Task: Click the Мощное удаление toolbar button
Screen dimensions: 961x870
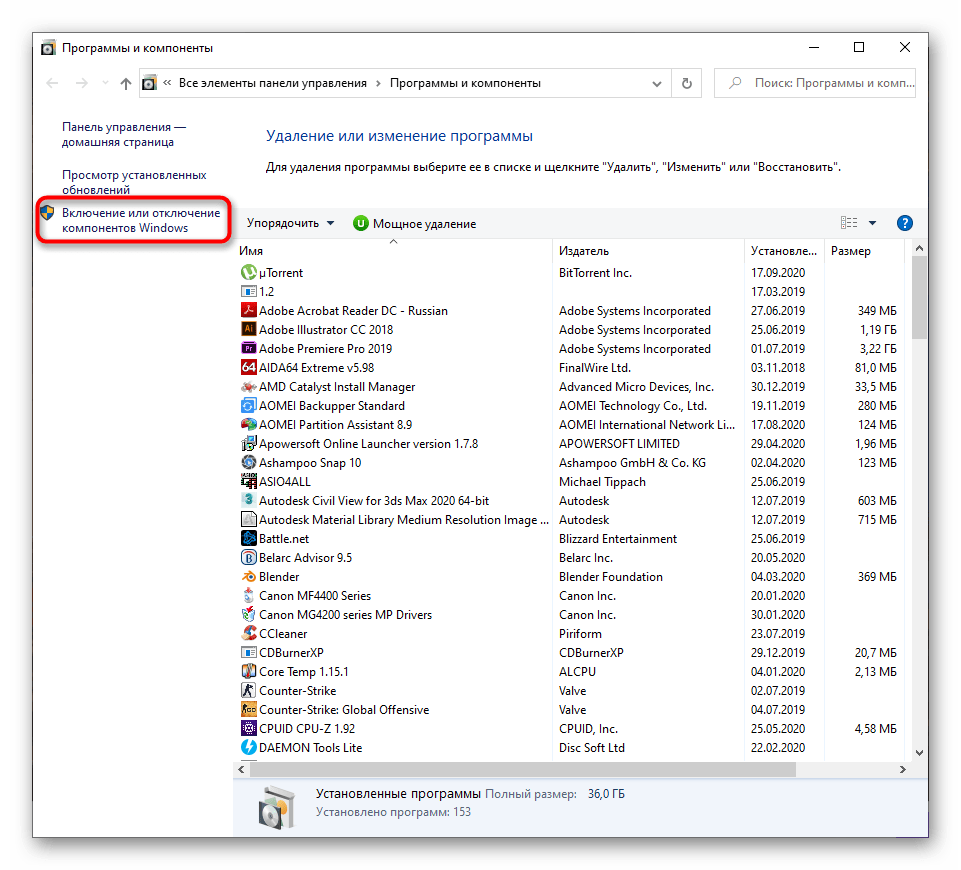Action: coord(414,224)
